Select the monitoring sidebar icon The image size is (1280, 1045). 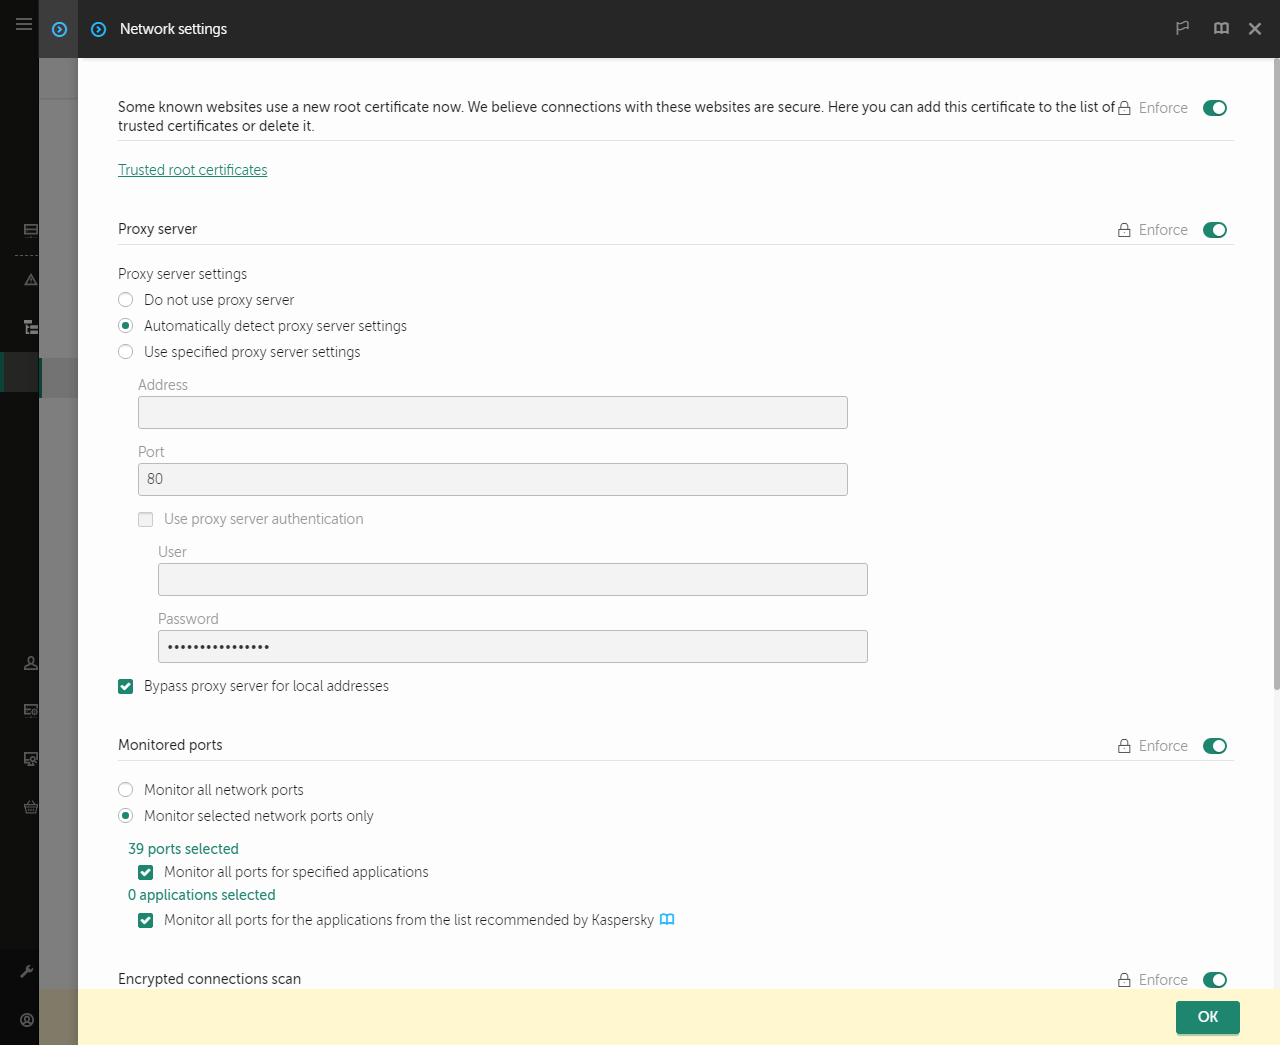pos(30,229)
